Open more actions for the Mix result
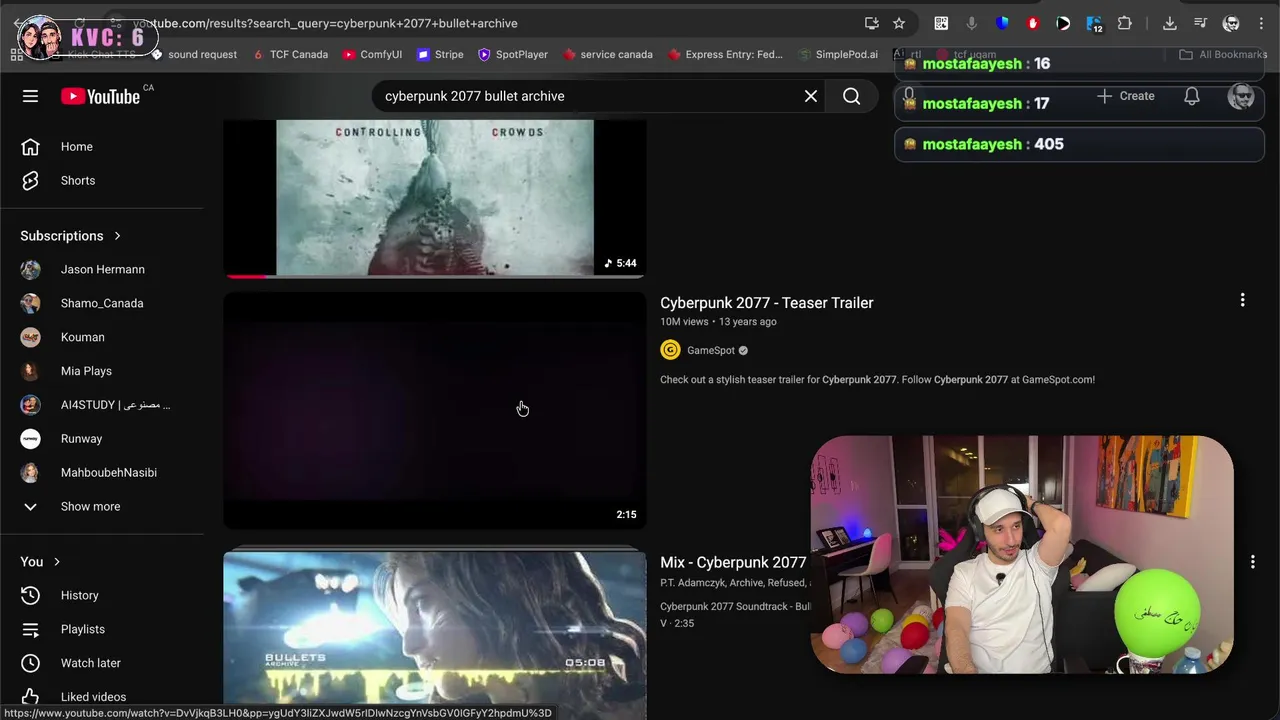The image size is (1280, 720). (1252, 563)
